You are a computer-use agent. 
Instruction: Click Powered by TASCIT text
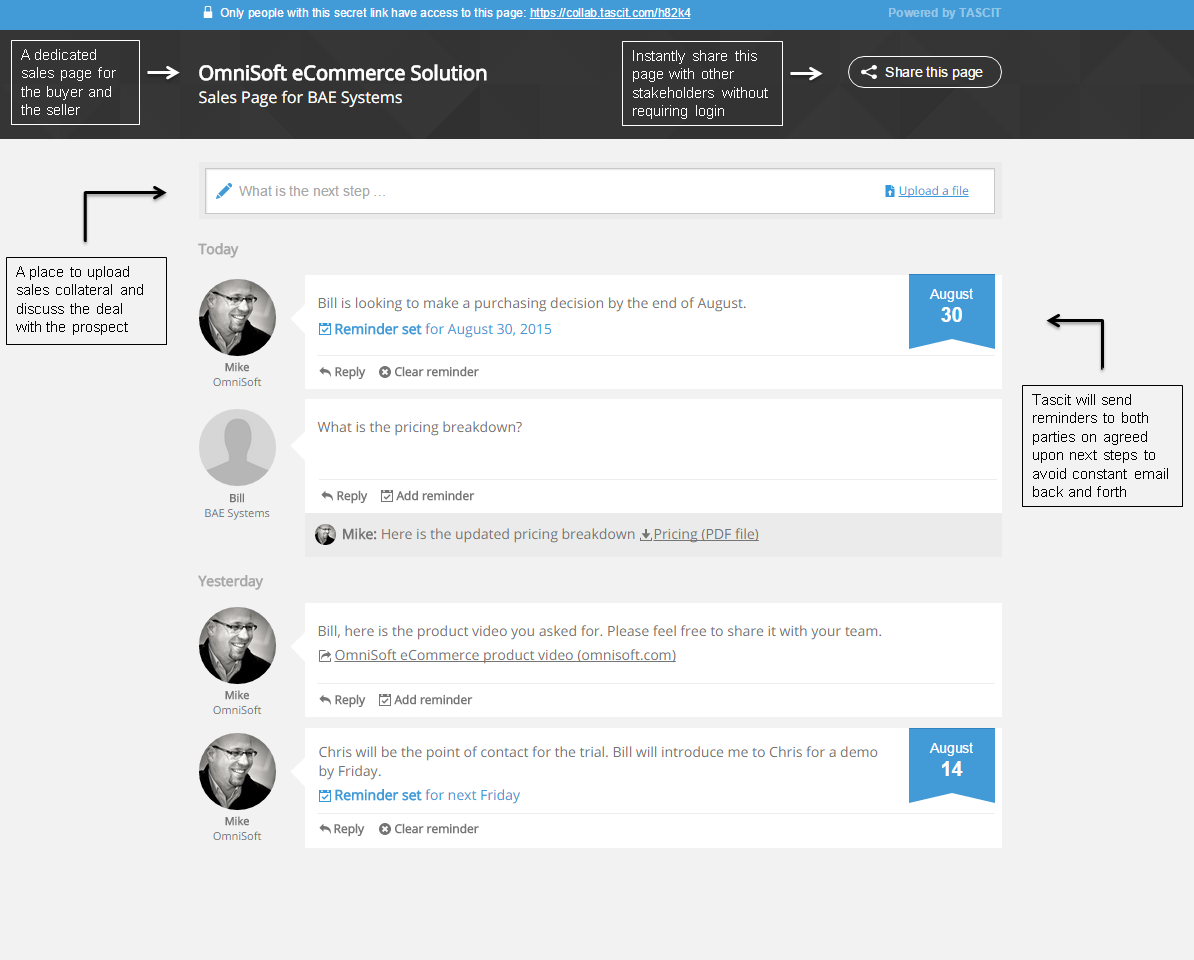[944, 13]
